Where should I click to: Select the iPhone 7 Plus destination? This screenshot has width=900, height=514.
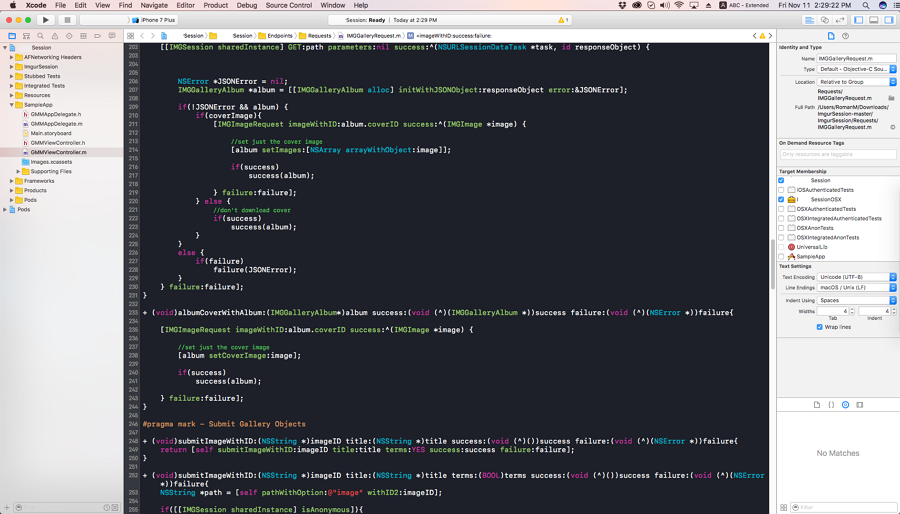[154, 20]
